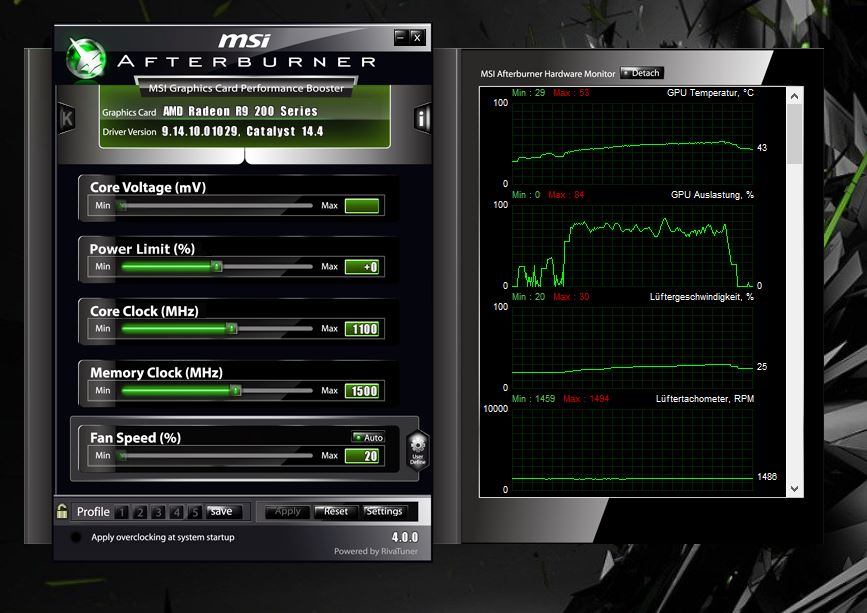
Task: Click the Power Limit slider handle
Action: point(217,266)
